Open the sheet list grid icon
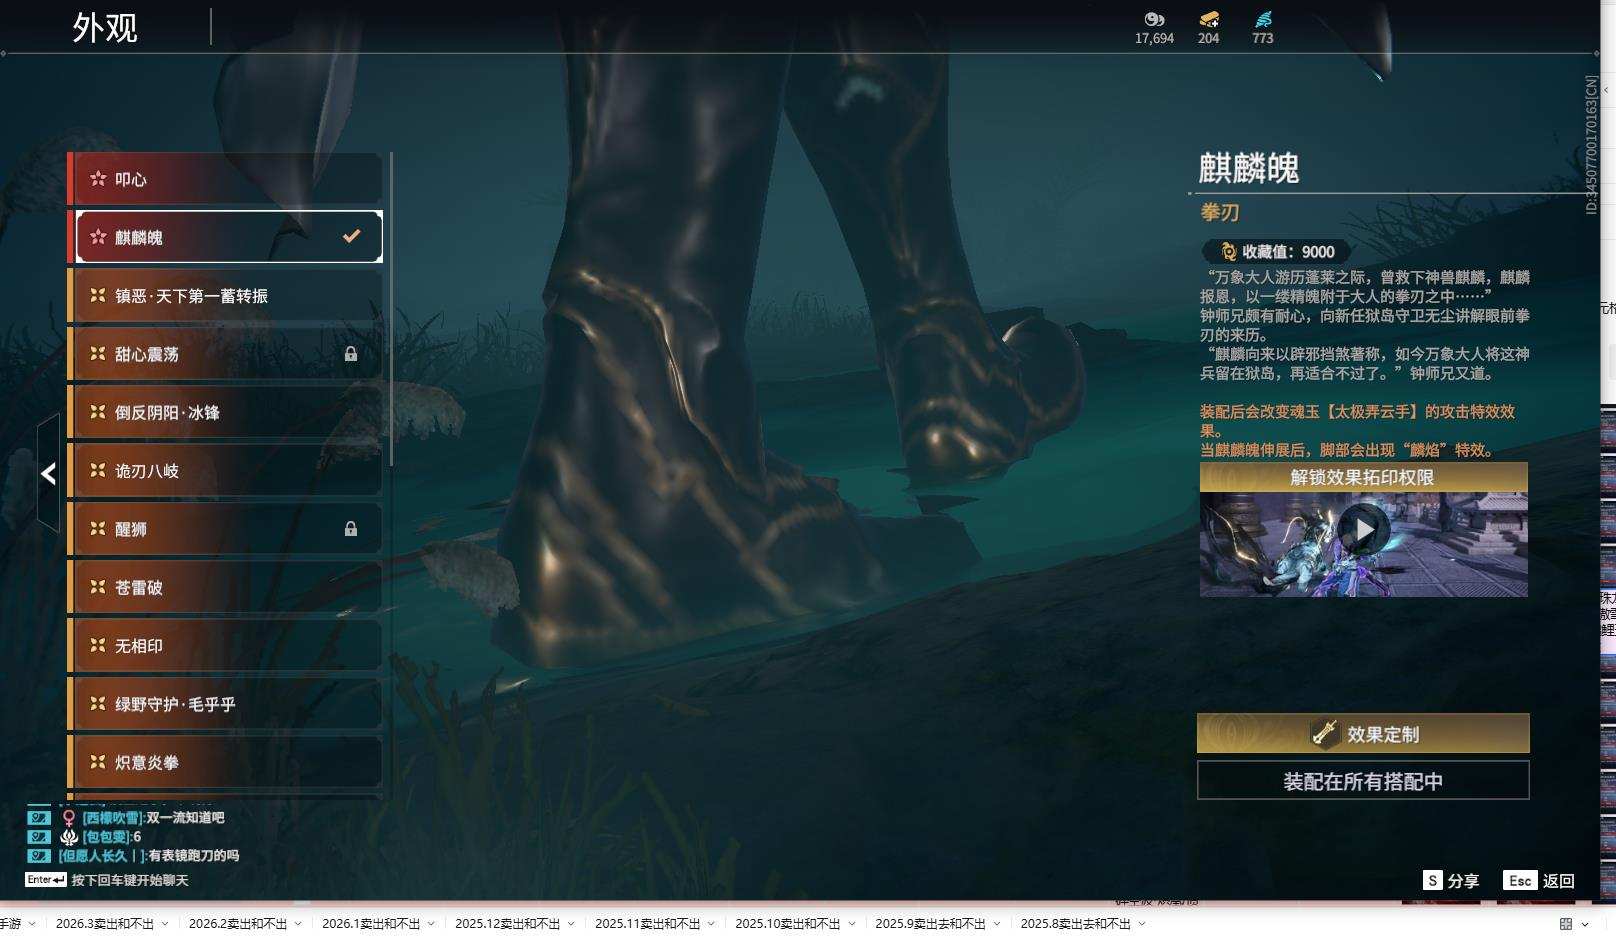1616x939 pixels. [1566, 924]
